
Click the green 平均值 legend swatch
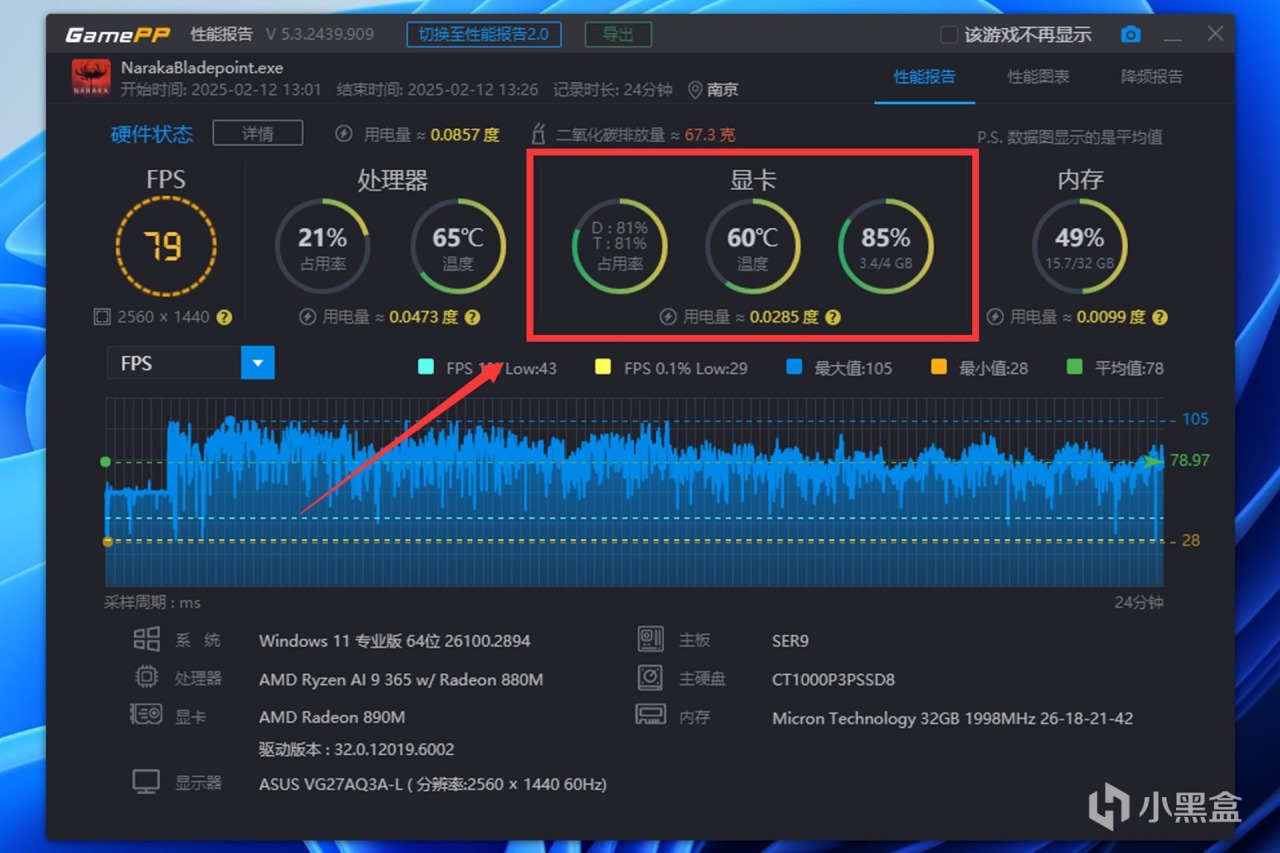[1075, 367]
